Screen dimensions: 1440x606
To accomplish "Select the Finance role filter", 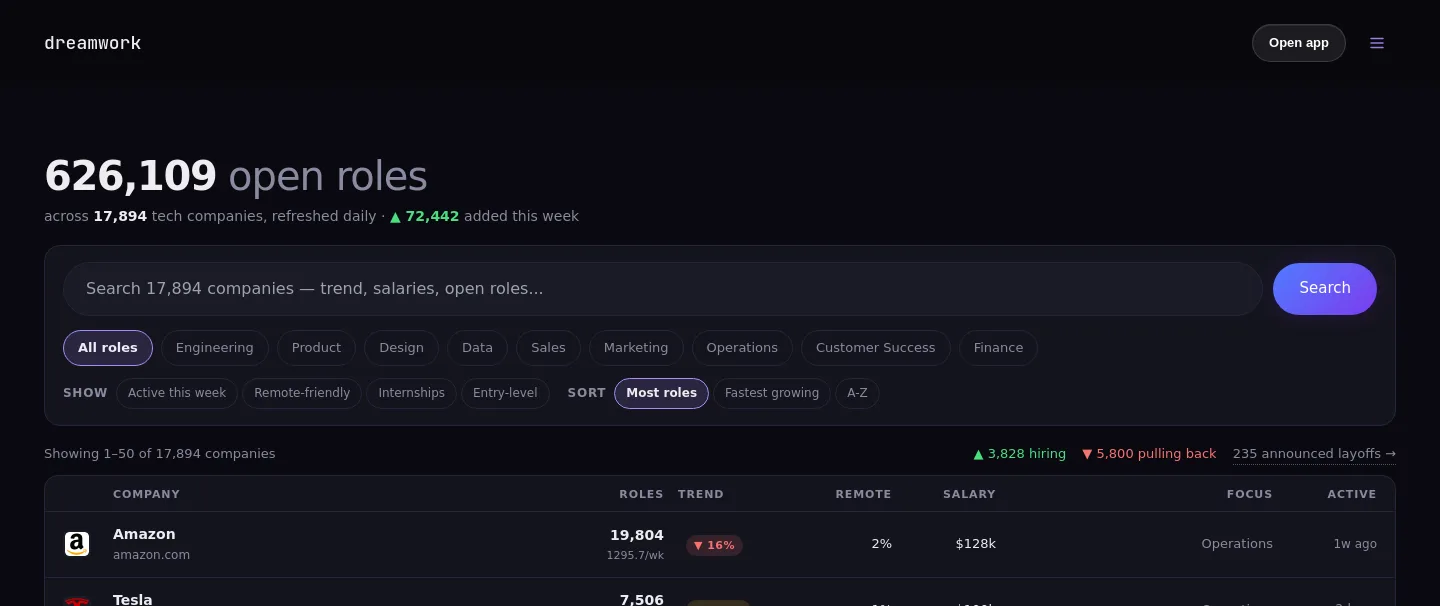I will (998, 348).
